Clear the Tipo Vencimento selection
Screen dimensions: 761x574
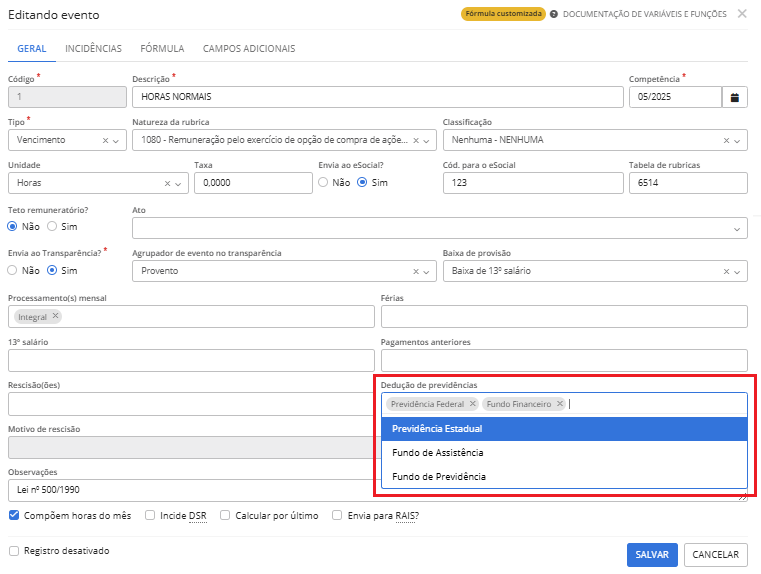(105, 141)
